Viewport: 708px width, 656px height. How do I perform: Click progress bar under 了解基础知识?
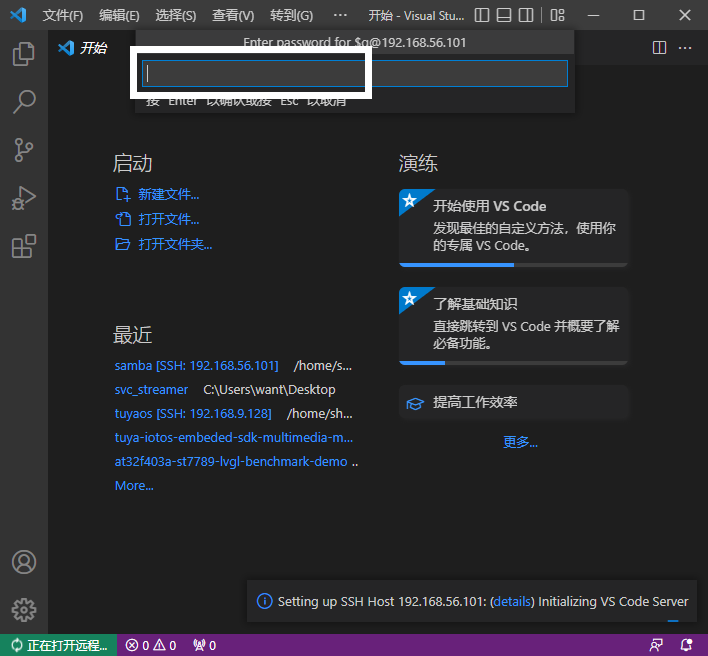tap(513, 363)
